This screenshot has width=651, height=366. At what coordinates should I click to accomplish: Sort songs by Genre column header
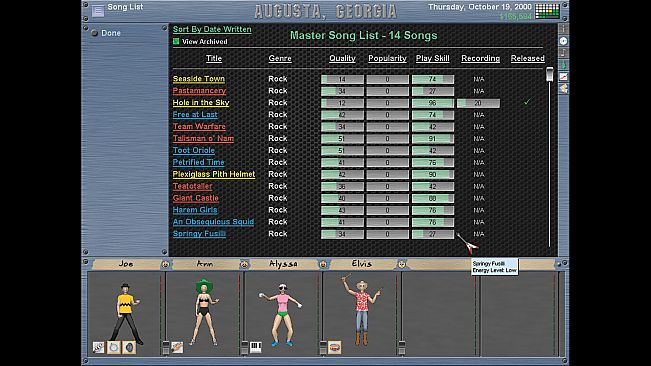click(280, 59)
